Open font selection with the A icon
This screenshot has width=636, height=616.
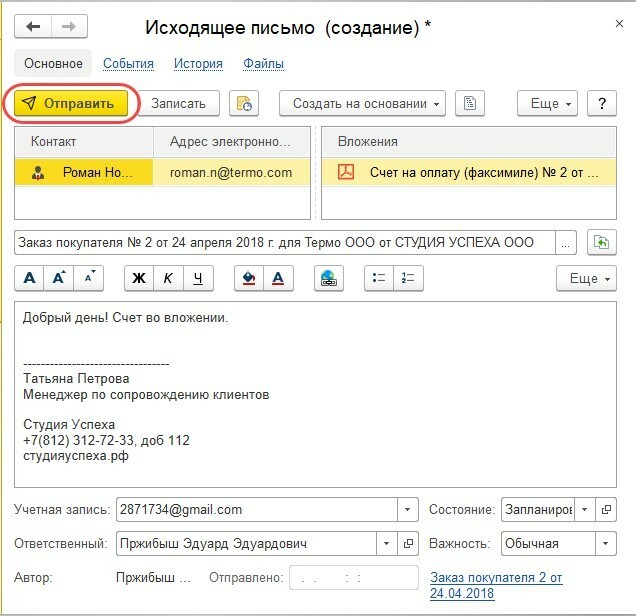[29, 278]
